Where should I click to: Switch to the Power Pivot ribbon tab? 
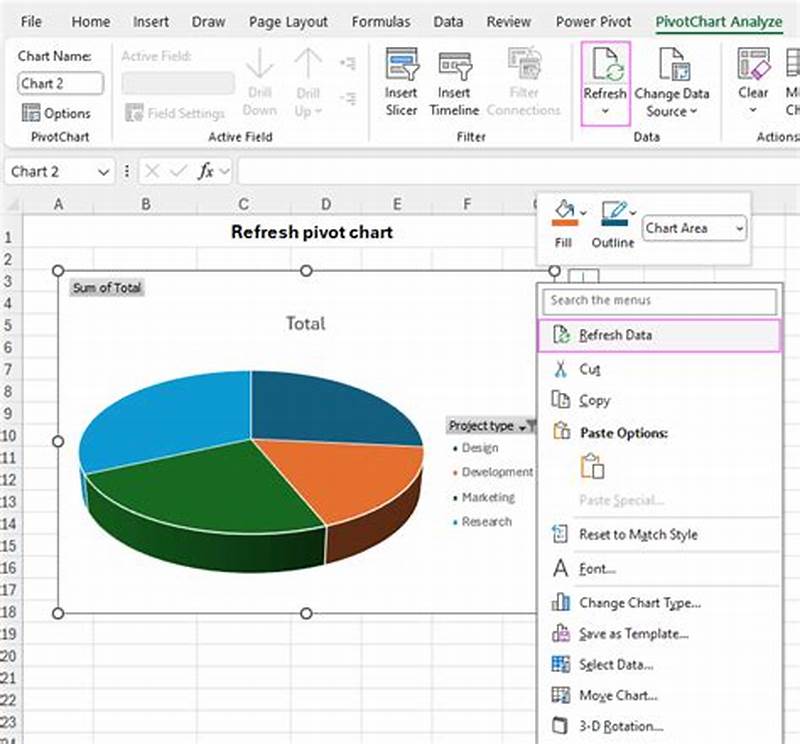point(594,21)
